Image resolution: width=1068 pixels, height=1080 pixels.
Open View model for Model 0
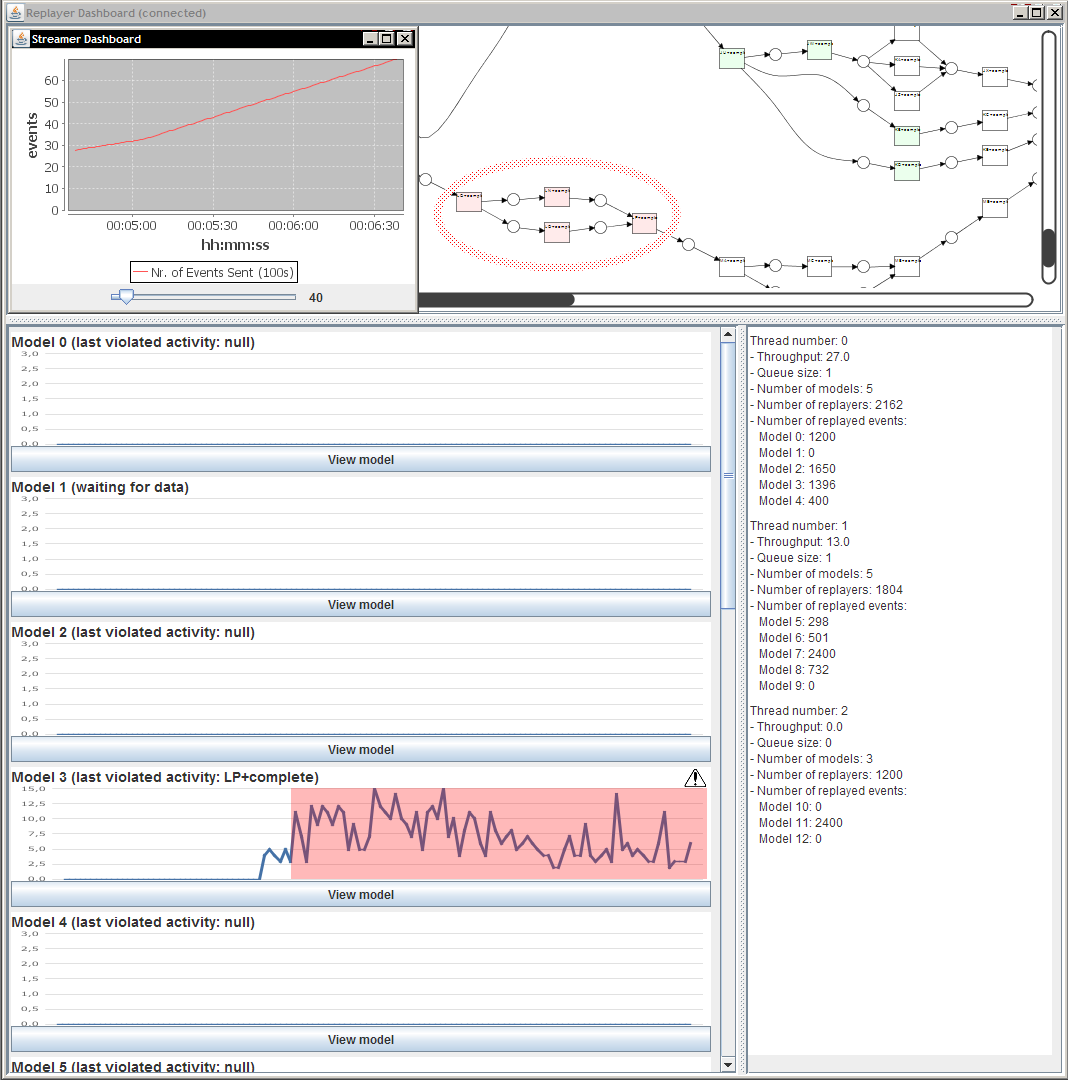pyautogui.click(x=361, y=459)
